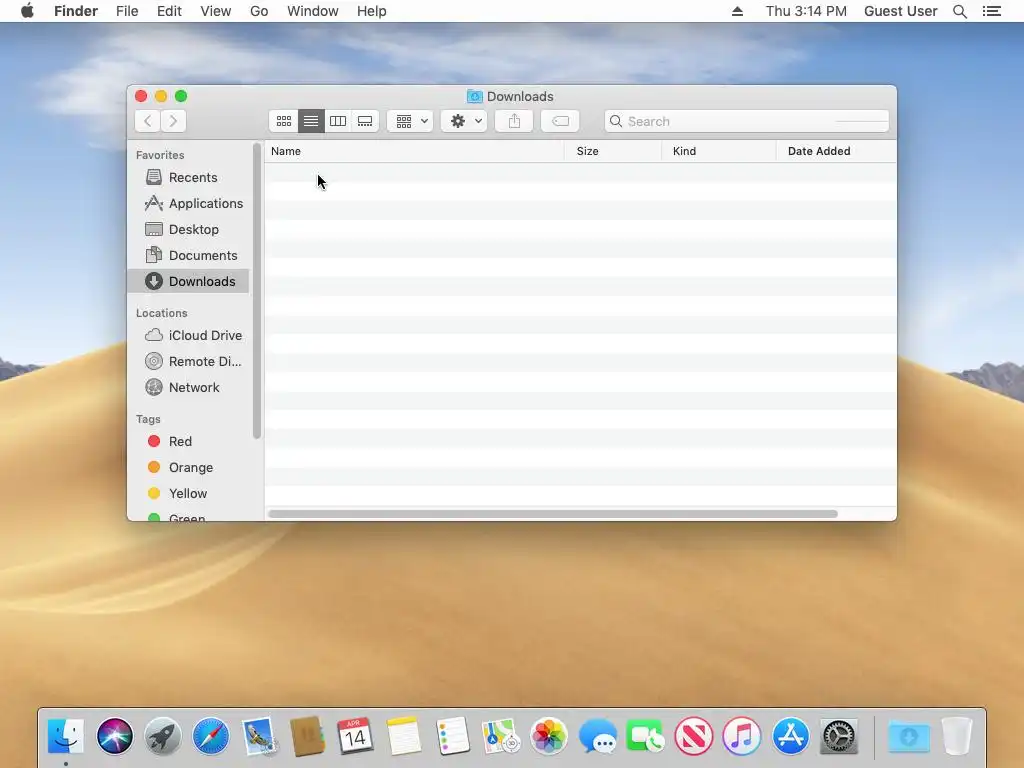Click the sidebar vertical scrollbar
This screenshot has width=1024, height=768.
click(x=257, y=291)
